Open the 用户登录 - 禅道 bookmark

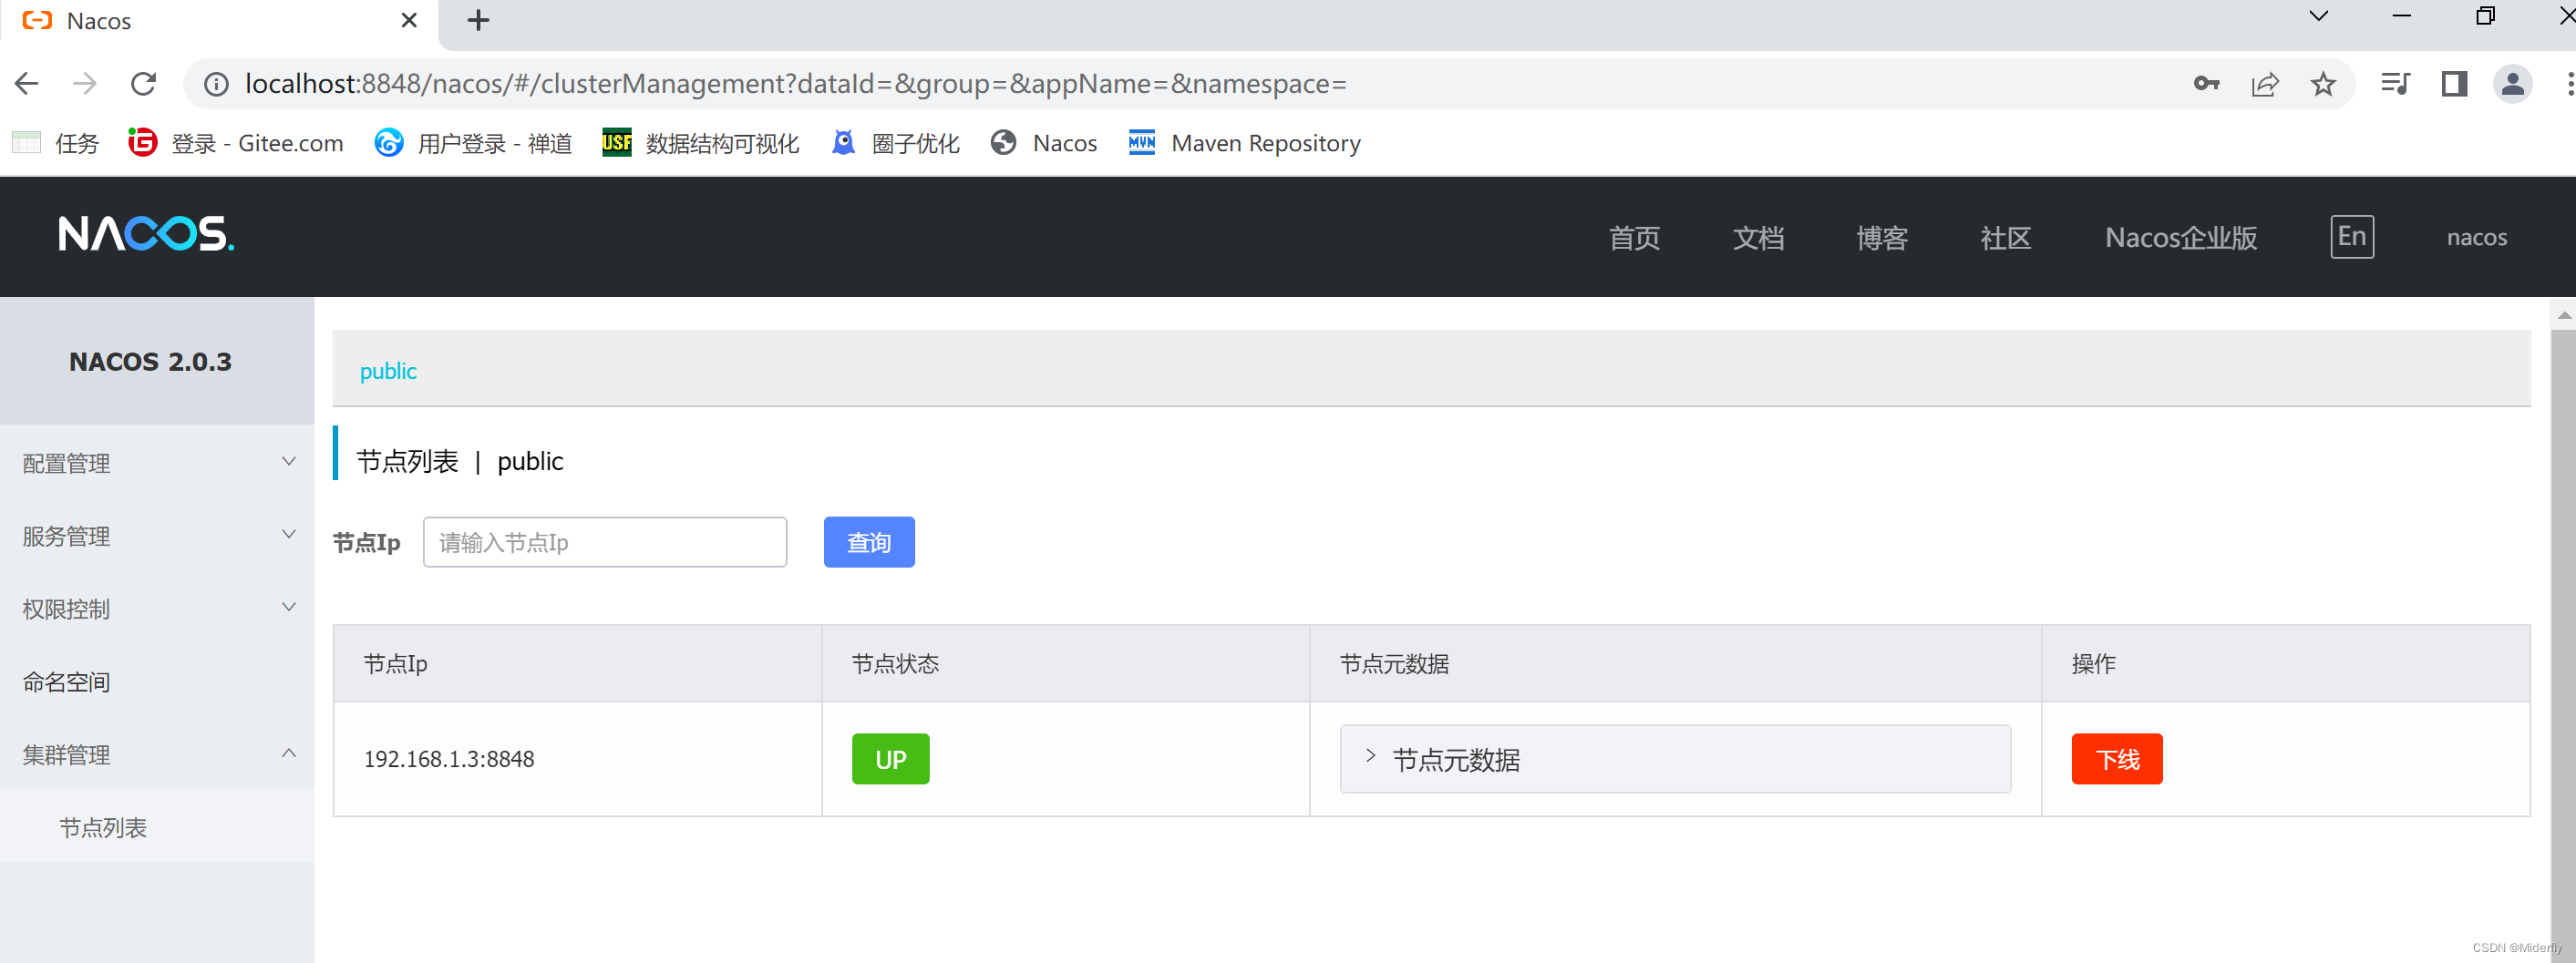click(473, 143)
